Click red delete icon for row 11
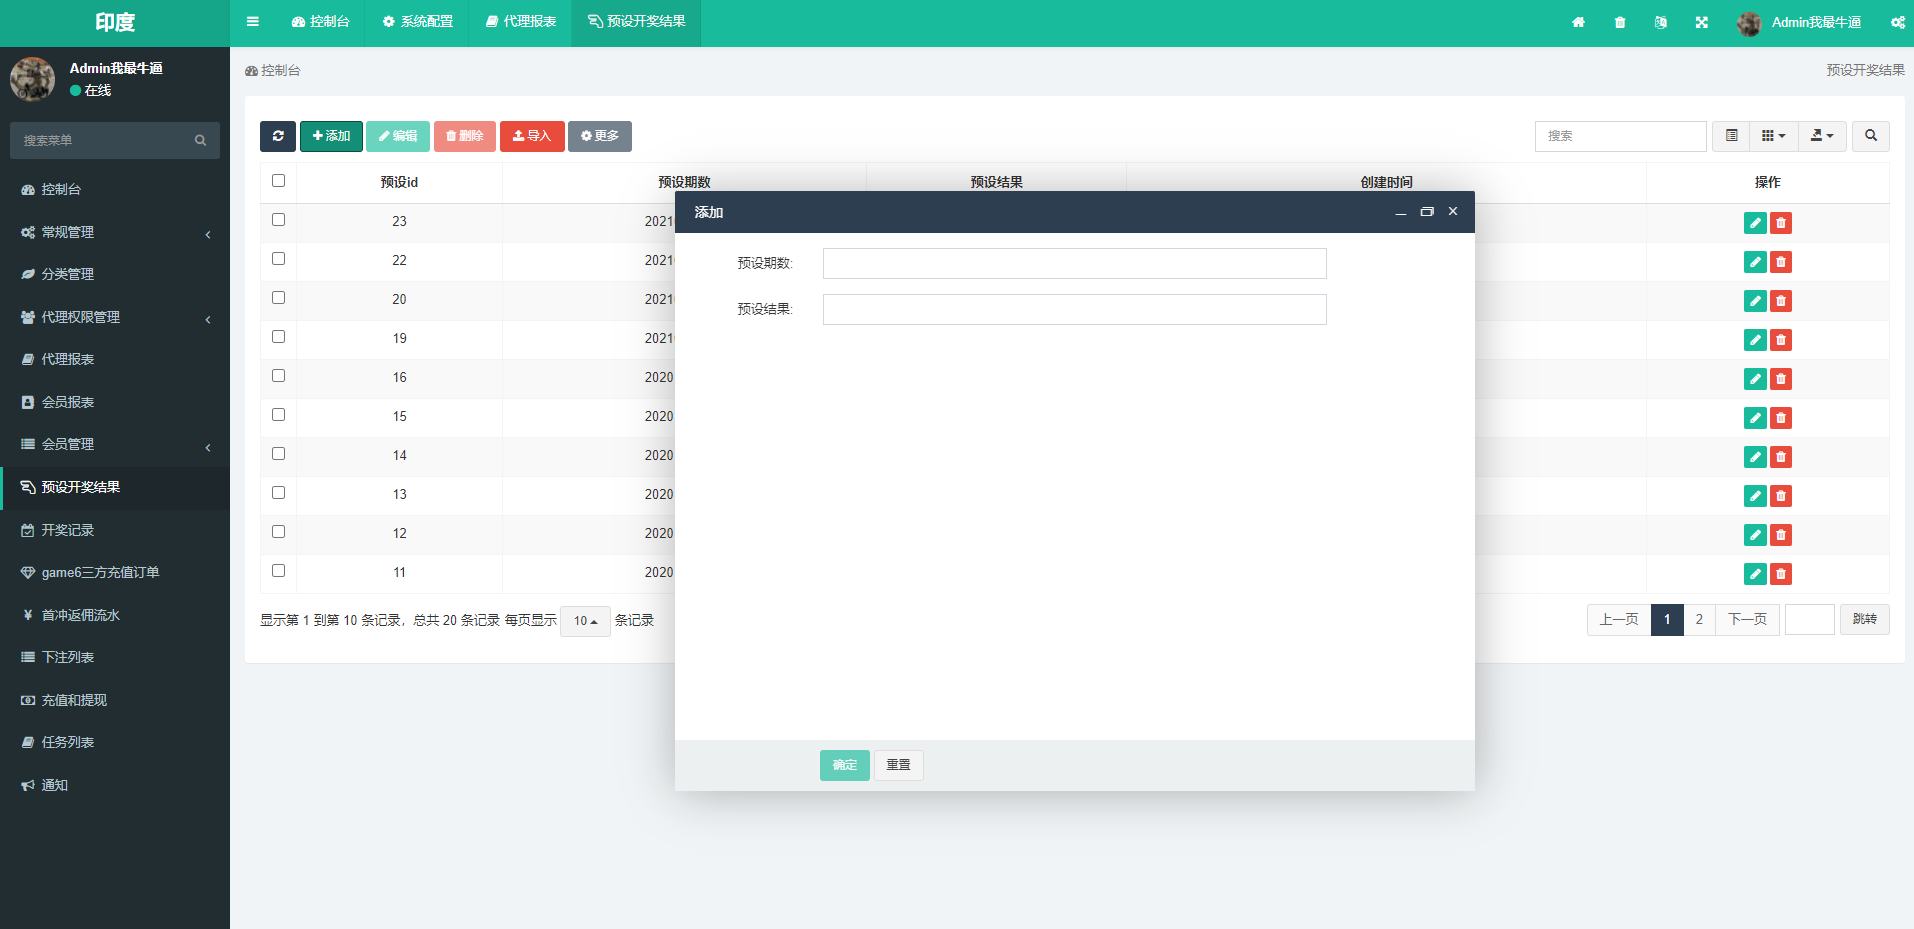 [1781, 574]
